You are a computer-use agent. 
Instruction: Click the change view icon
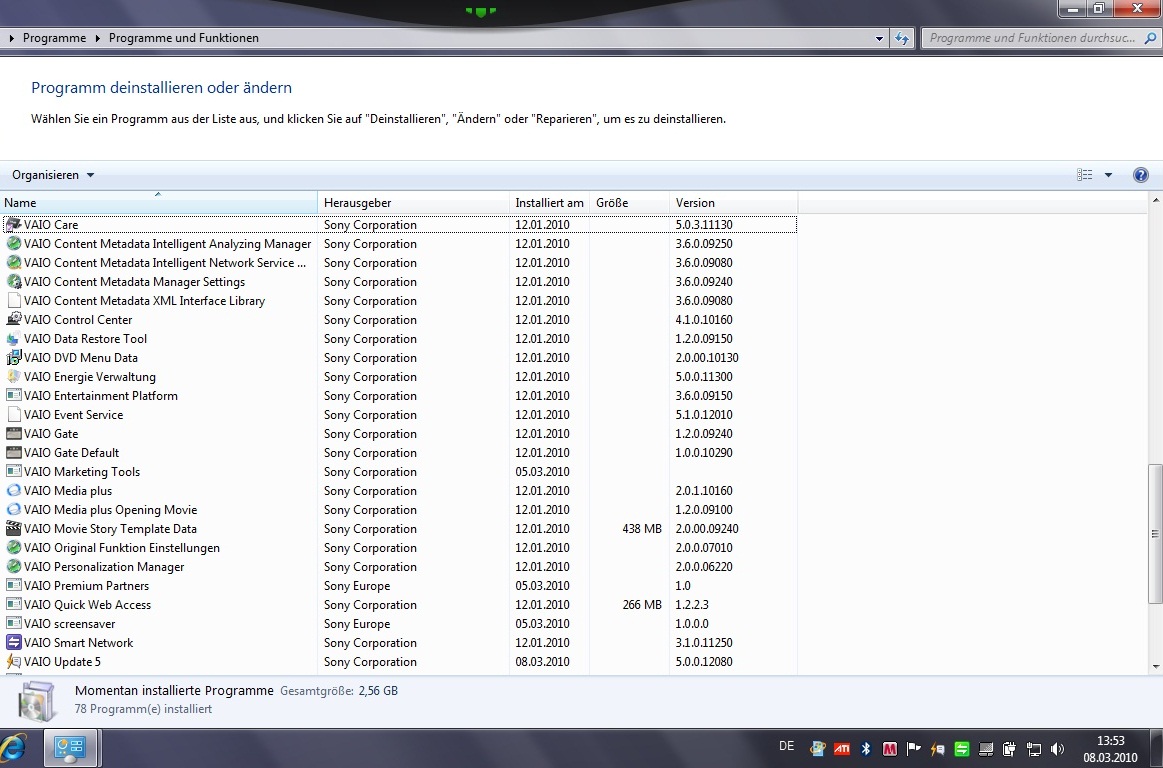[x=1084, y=175]
